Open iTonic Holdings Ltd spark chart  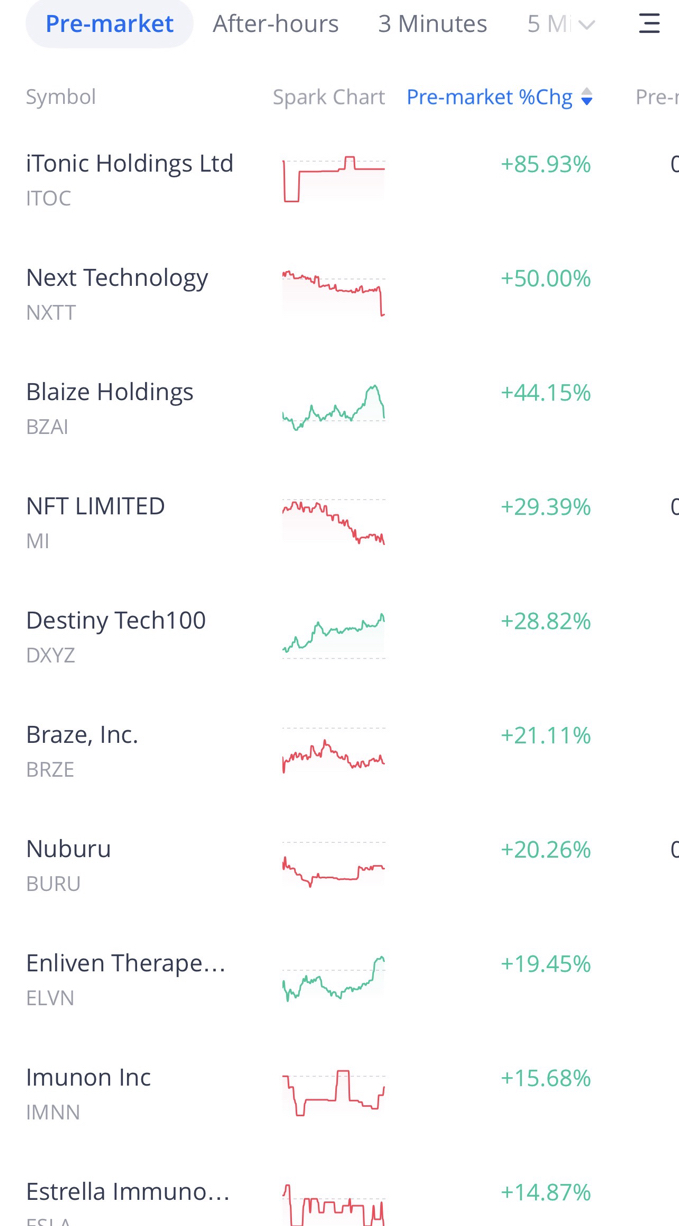334,179
